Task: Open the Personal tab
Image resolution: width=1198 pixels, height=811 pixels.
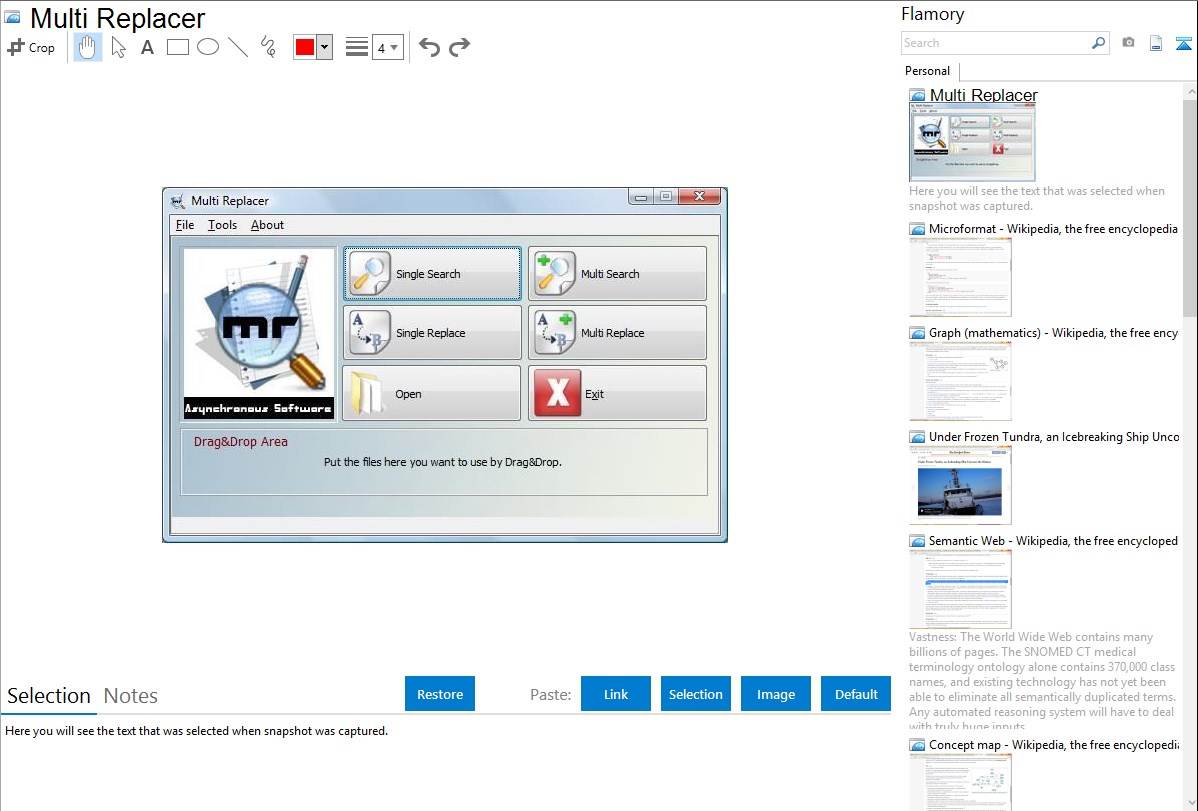Action: [x=927, y=71]
